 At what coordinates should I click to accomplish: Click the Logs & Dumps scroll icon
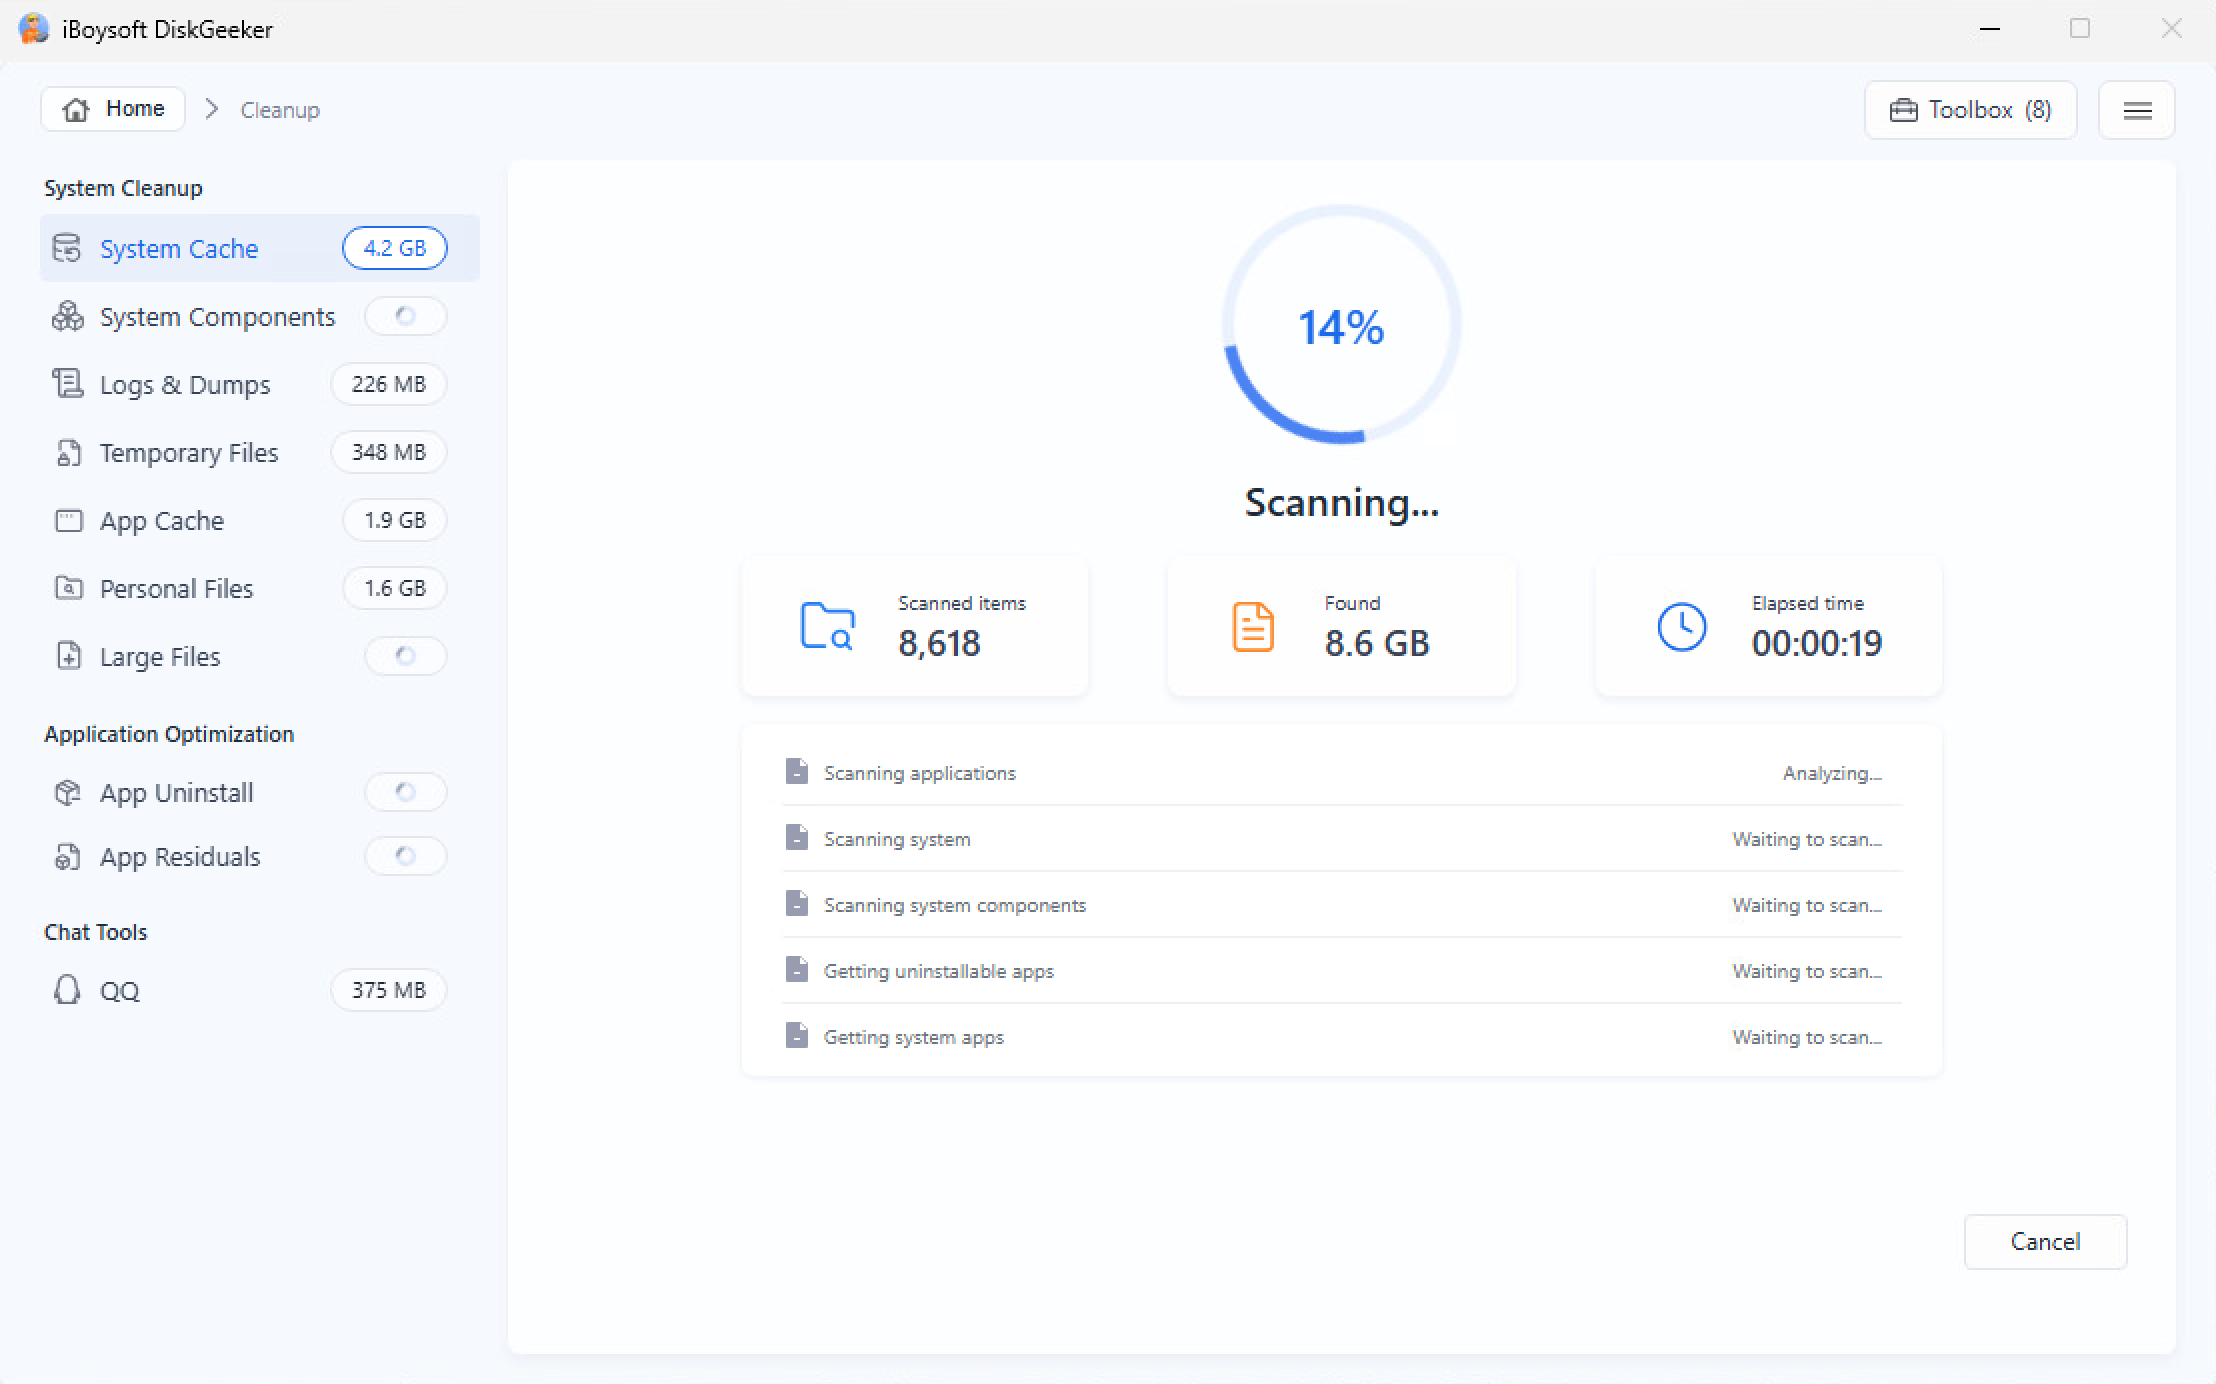pos(67,384)
